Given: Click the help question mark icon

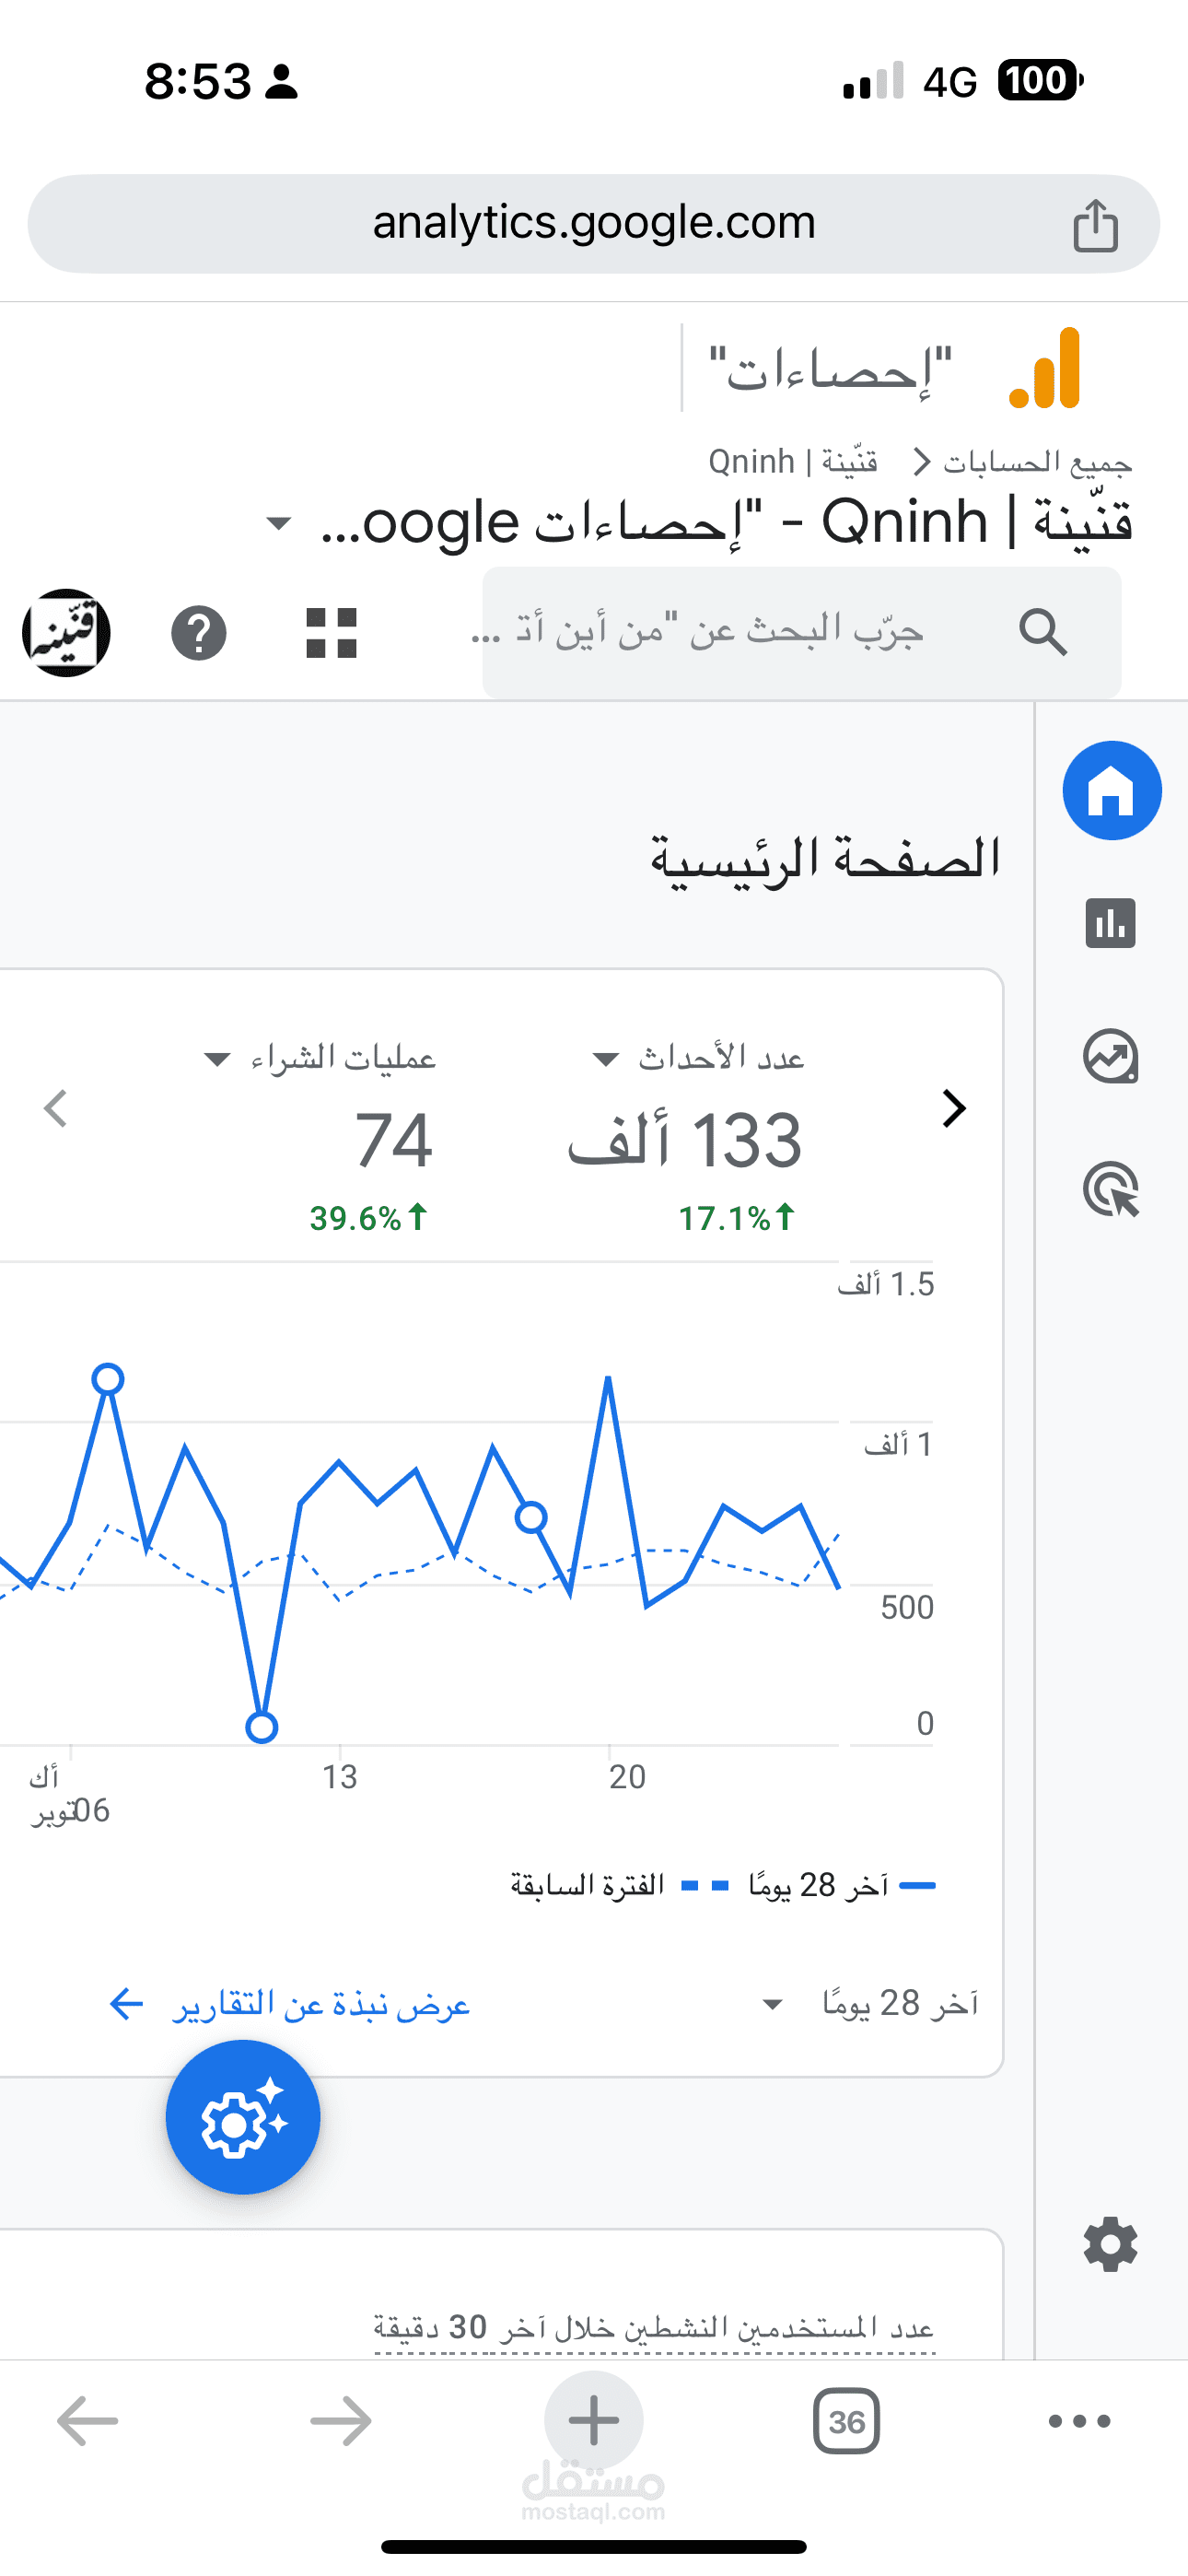Looking at the screenshot, I should coord(199,633).
